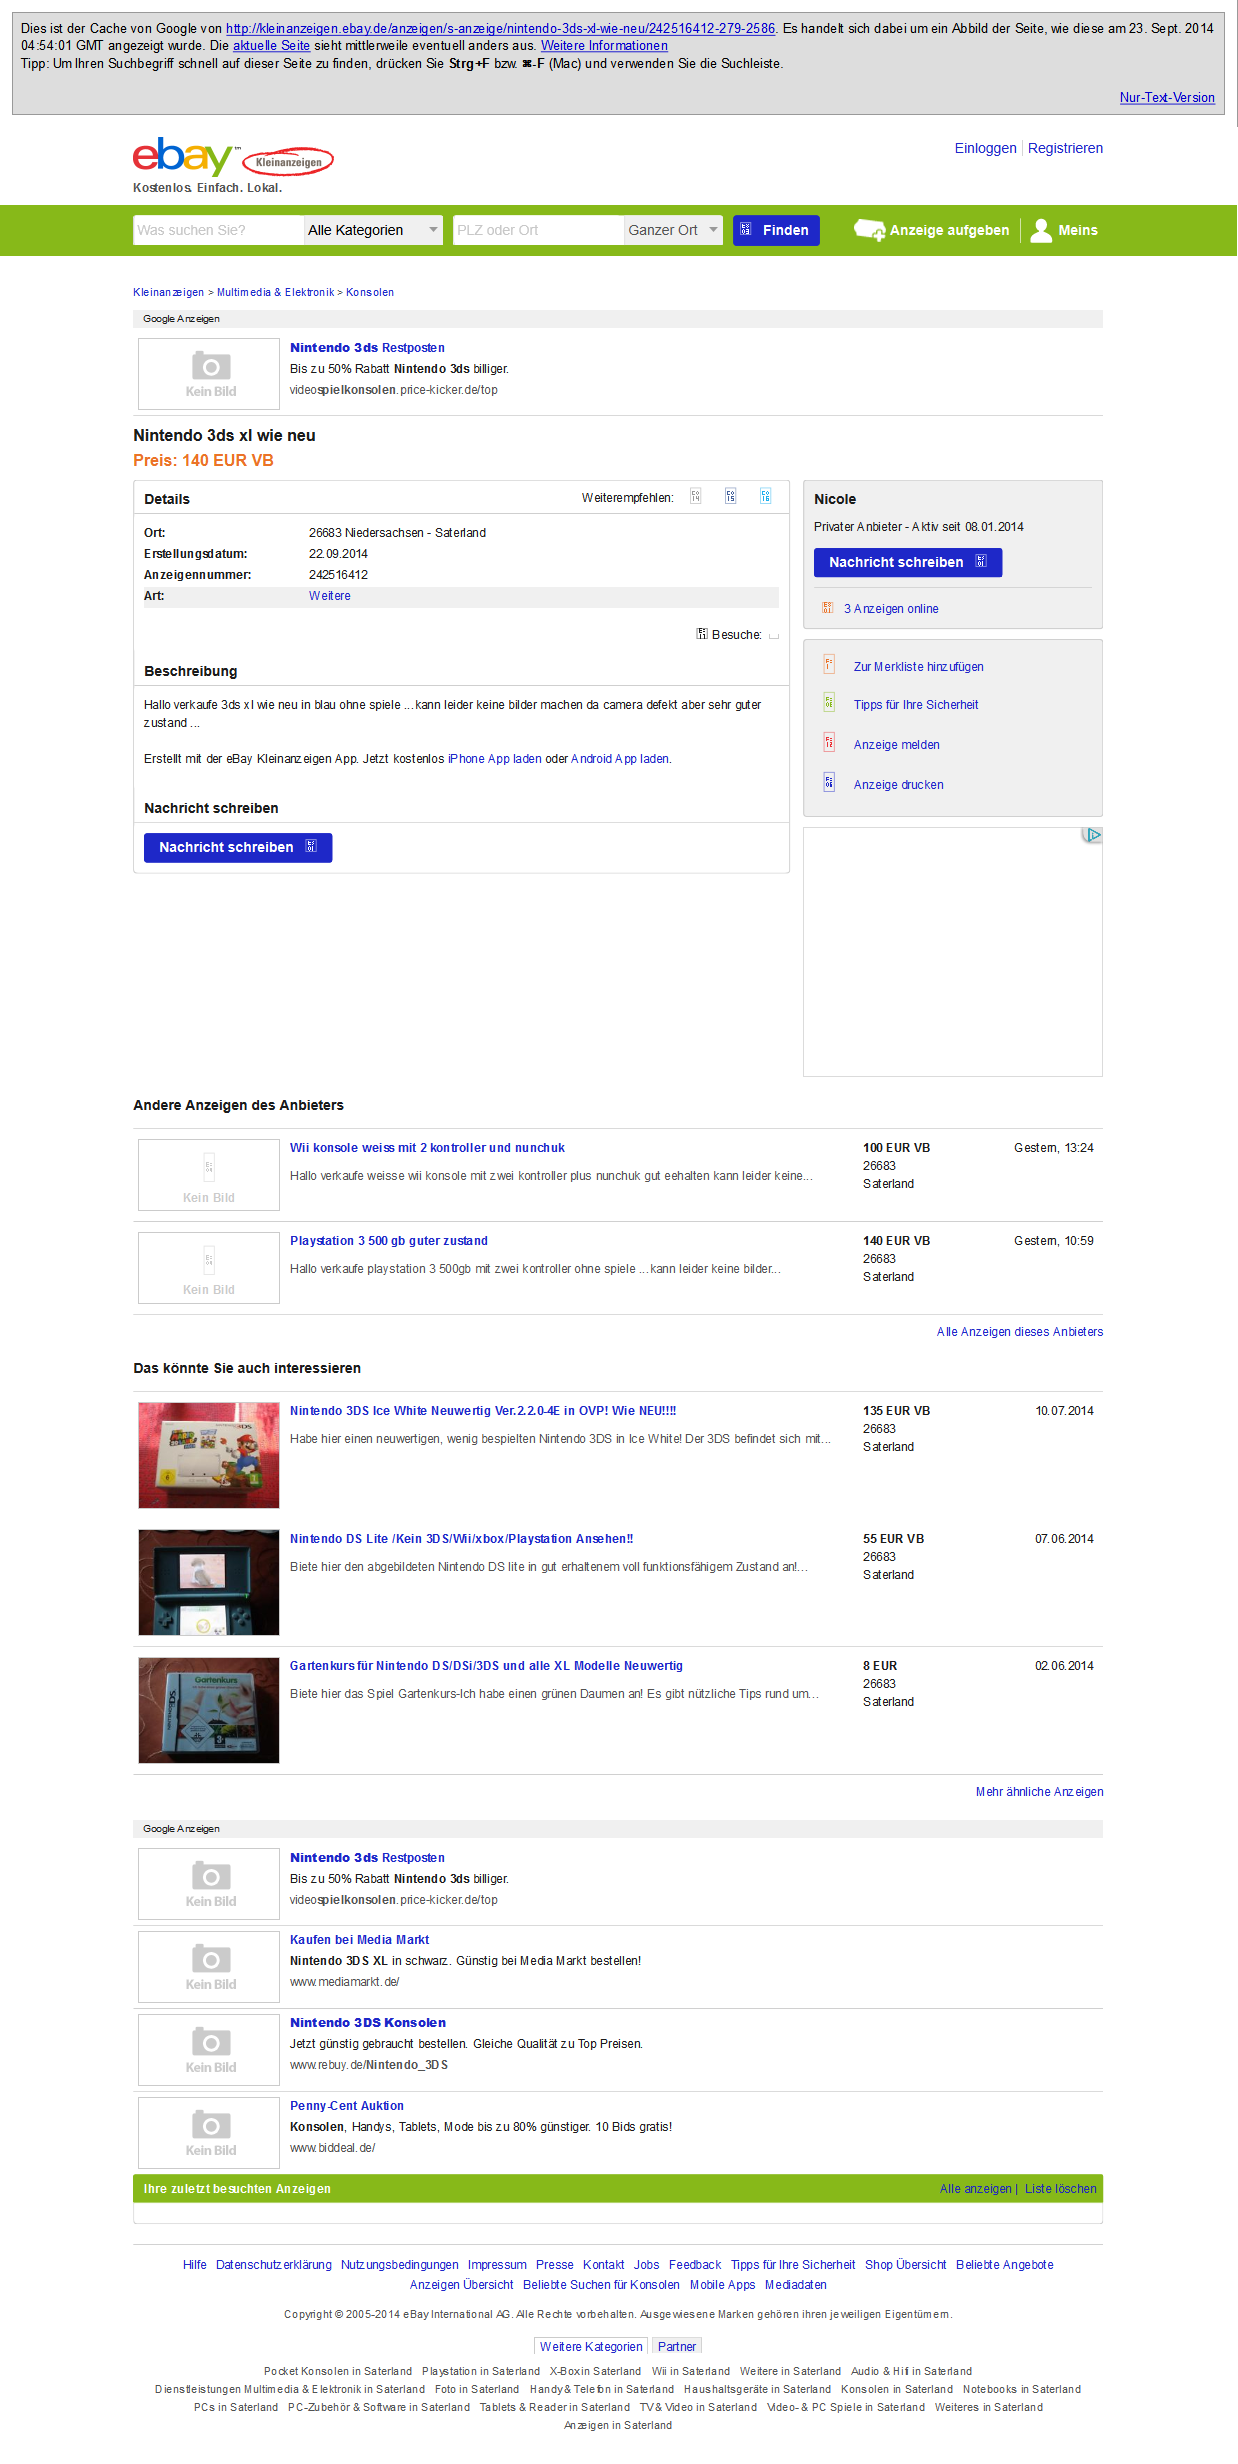Click Alle anzeigen in the recently viewed bar
This screenshot has height=2464, width=1238.
(x=976, y=2189)
